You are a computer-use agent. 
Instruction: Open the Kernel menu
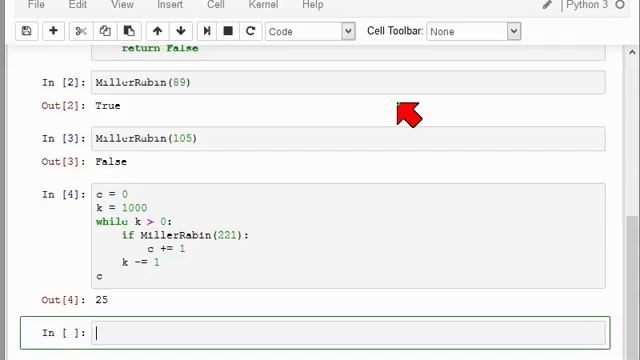[263, 5]
